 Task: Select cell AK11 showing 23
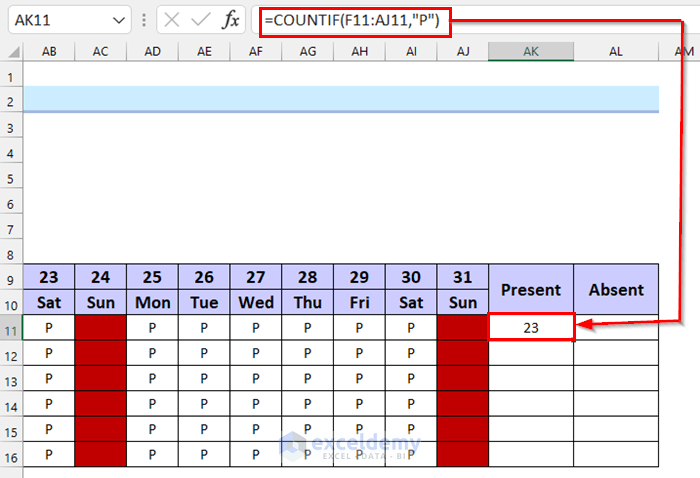[x=531, y=328]
